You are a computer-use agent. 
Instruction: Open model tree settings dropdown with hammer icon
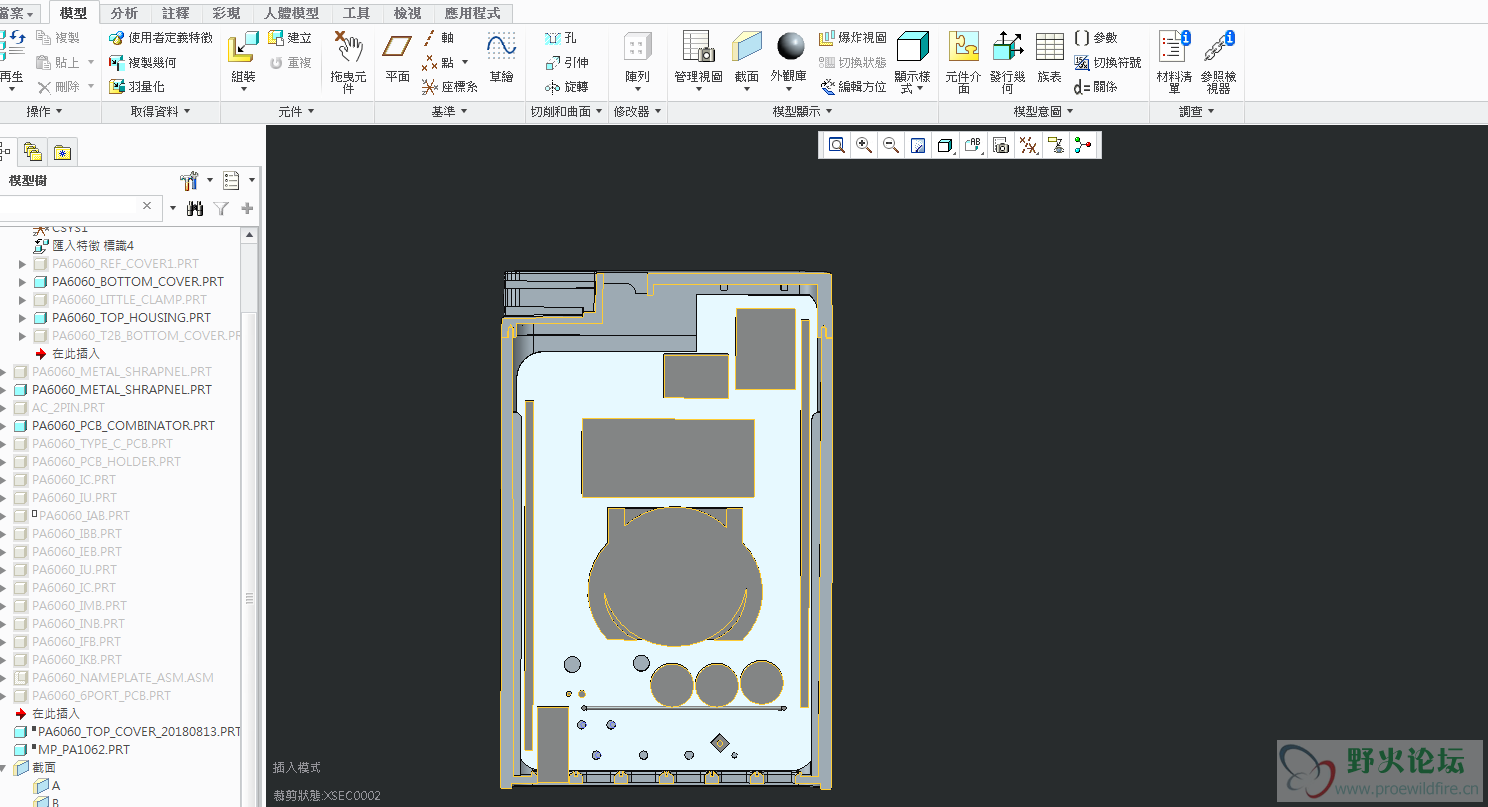coord(195,180)
